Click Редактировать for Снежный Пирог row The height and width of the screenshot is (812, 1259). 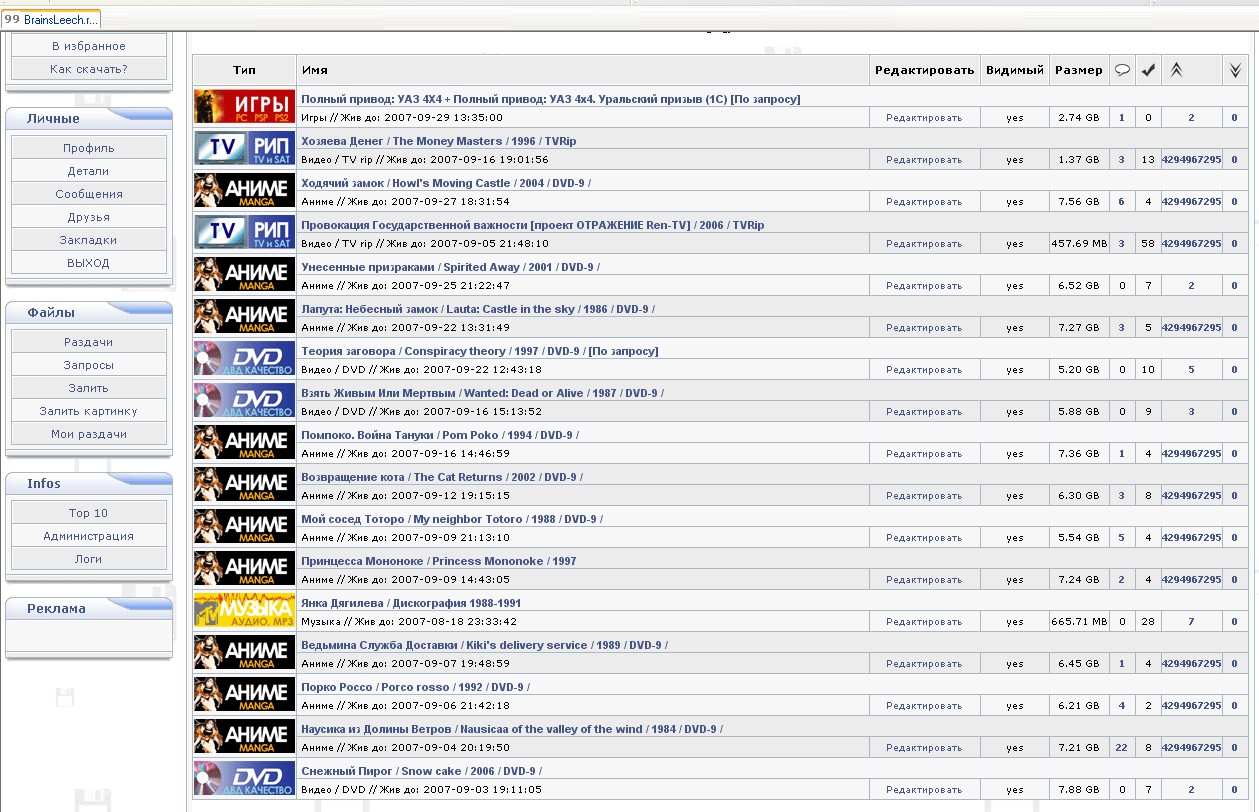(924, 789)
